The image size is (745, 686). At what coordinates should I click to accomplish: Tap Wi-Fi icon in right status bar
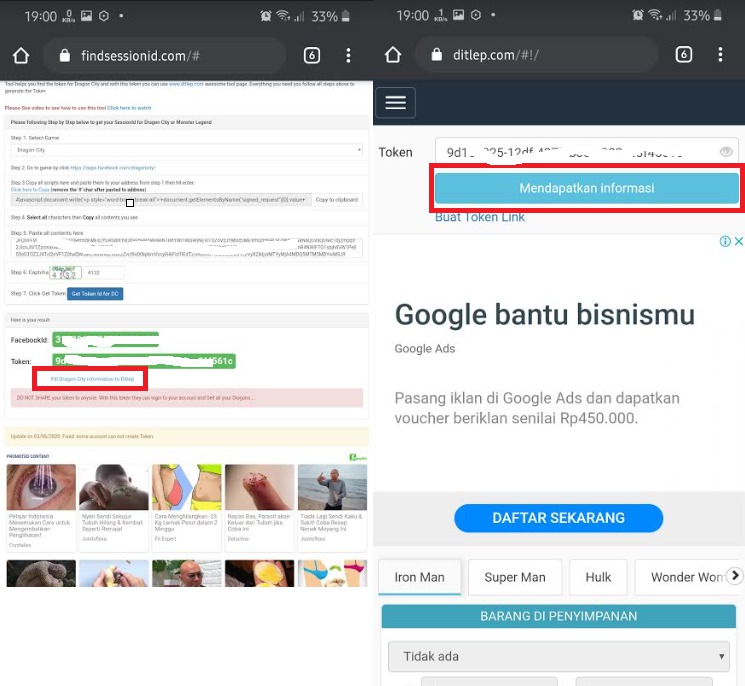656,15
